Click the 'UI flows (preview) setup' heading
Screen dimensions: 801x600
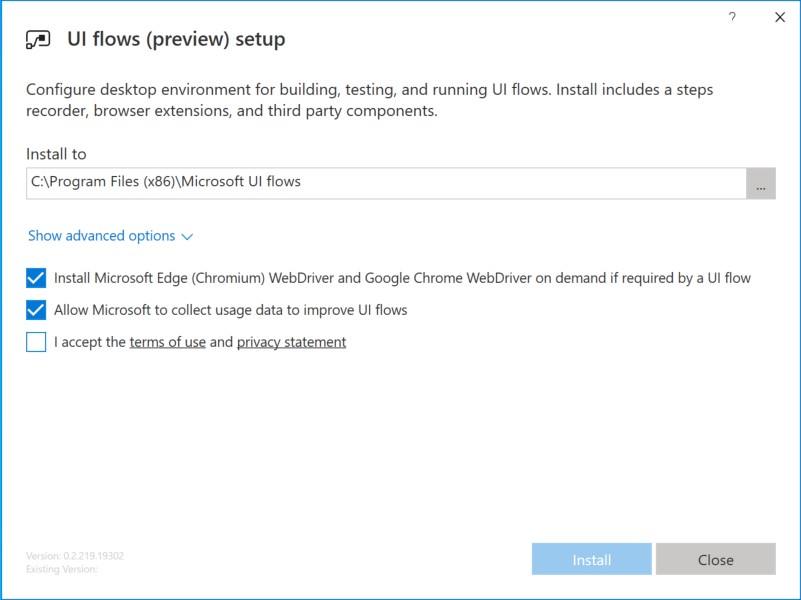[176, 40]
